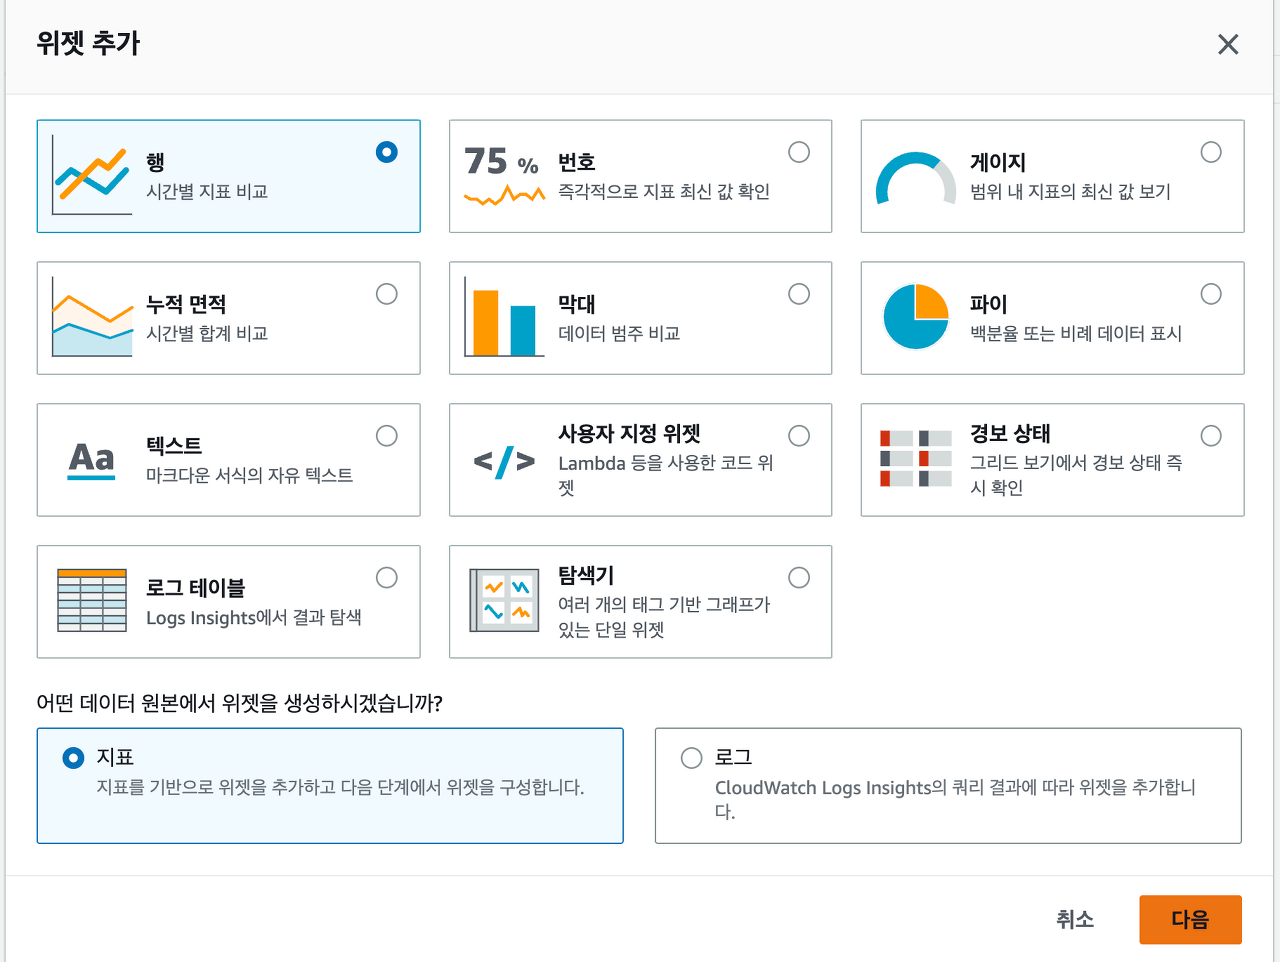Choose the 파이 chart radio button
The width and height of the screenshot is (1280, 962).
click(1211, 294)
